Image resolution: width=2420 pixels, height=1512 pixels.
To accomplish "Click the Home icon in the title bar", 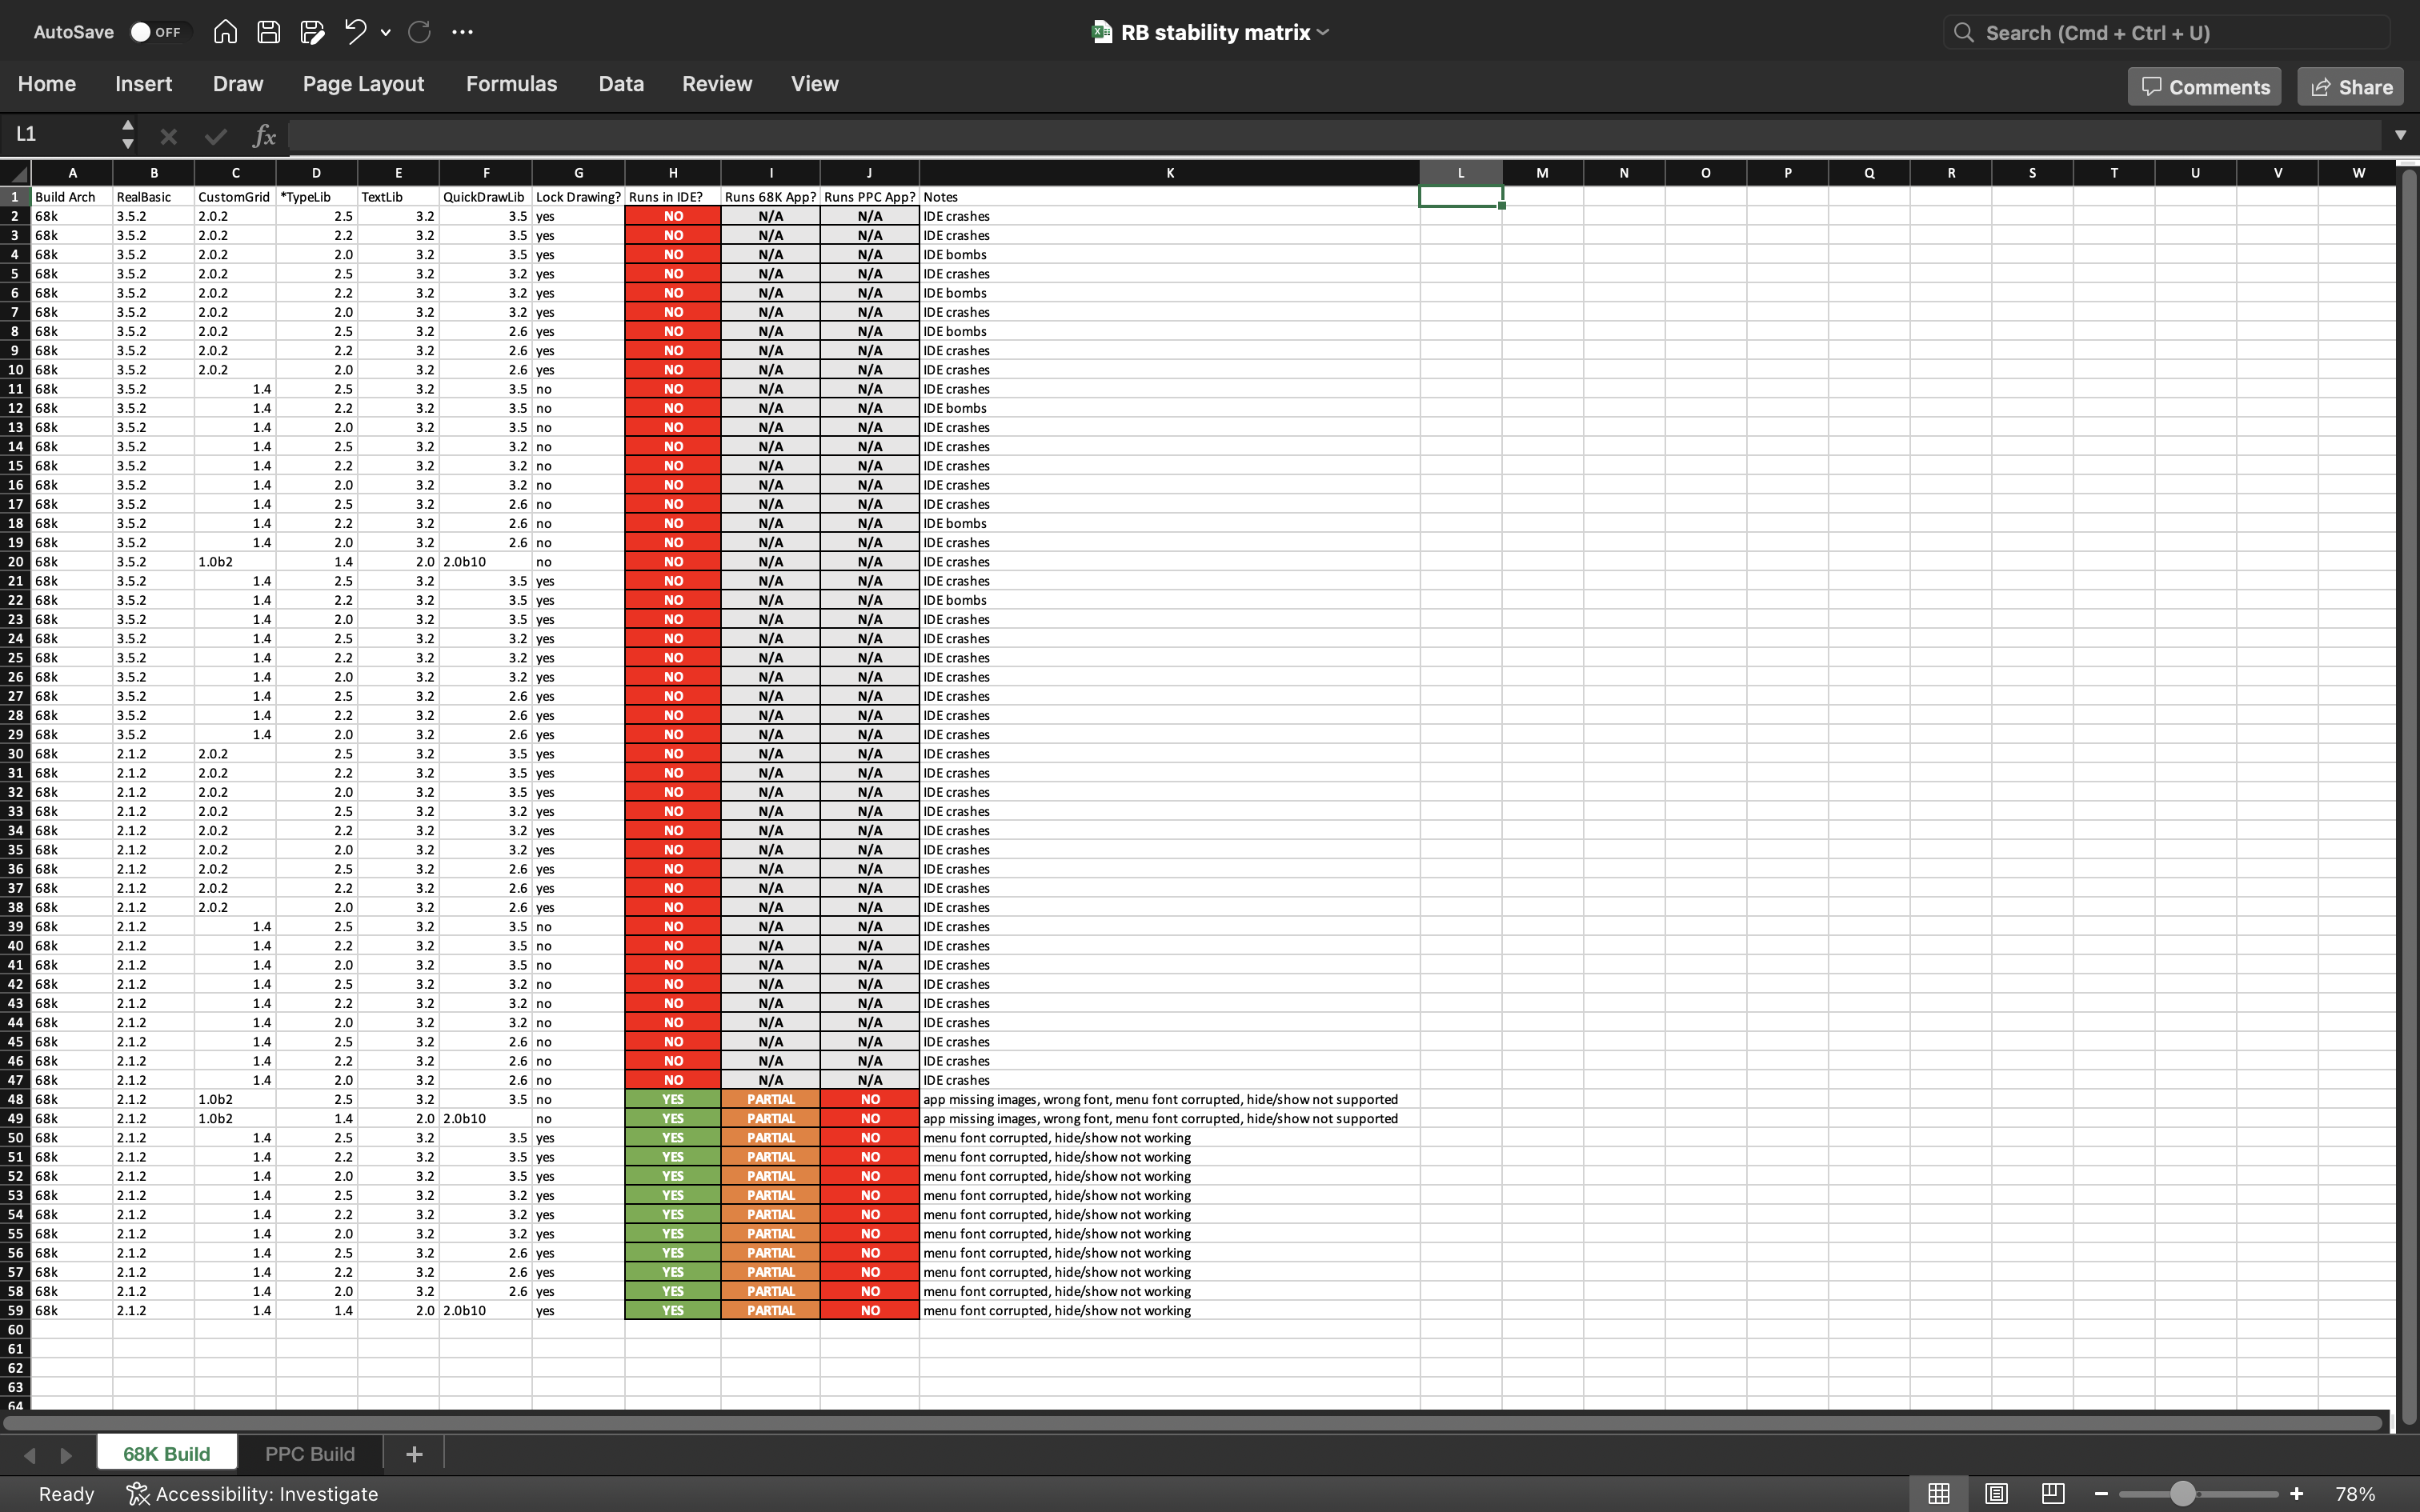I will (x=225, y=32).
